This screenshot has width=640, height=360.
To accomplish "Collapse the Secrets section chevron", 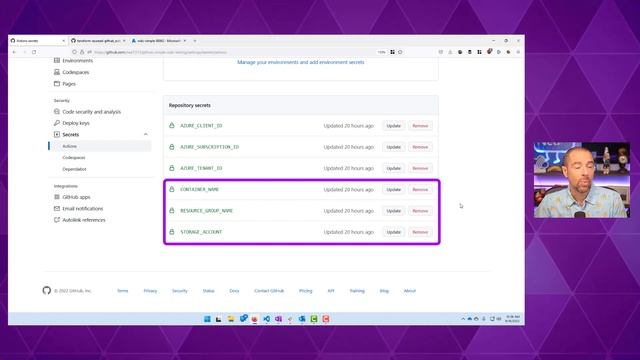I will [x=146, y=134].
